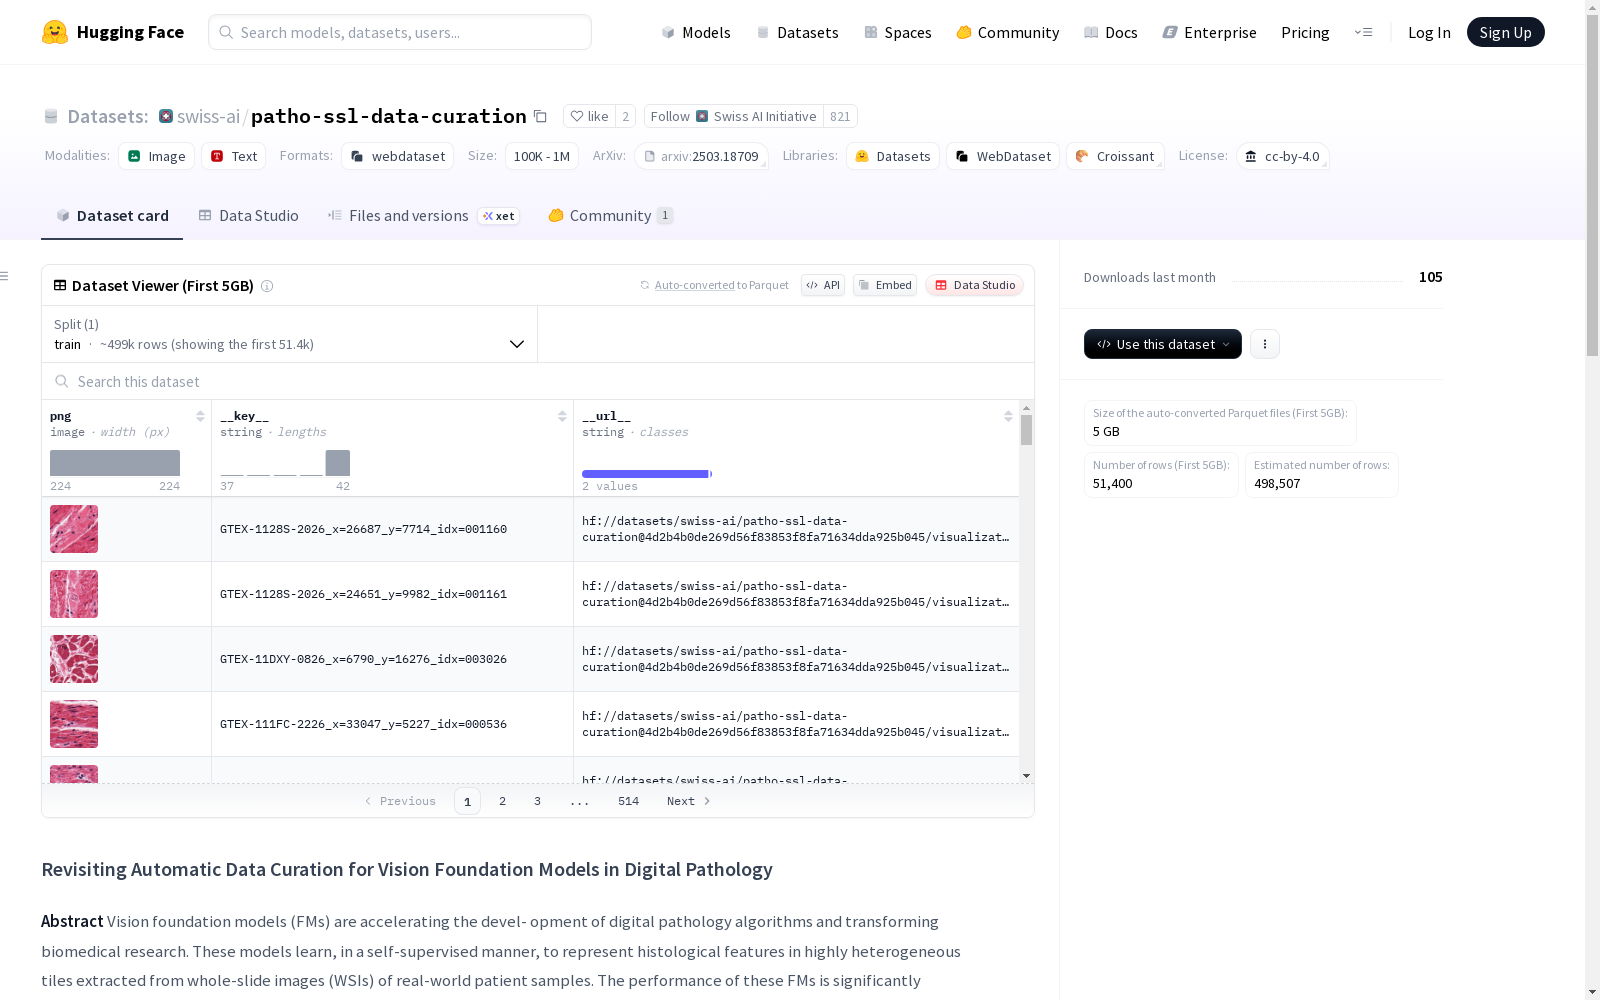The width and height of the screenshot is (1600, 1000).
Task: Open the Dataset Viewer info icon
Action: [x=267, y=286]
